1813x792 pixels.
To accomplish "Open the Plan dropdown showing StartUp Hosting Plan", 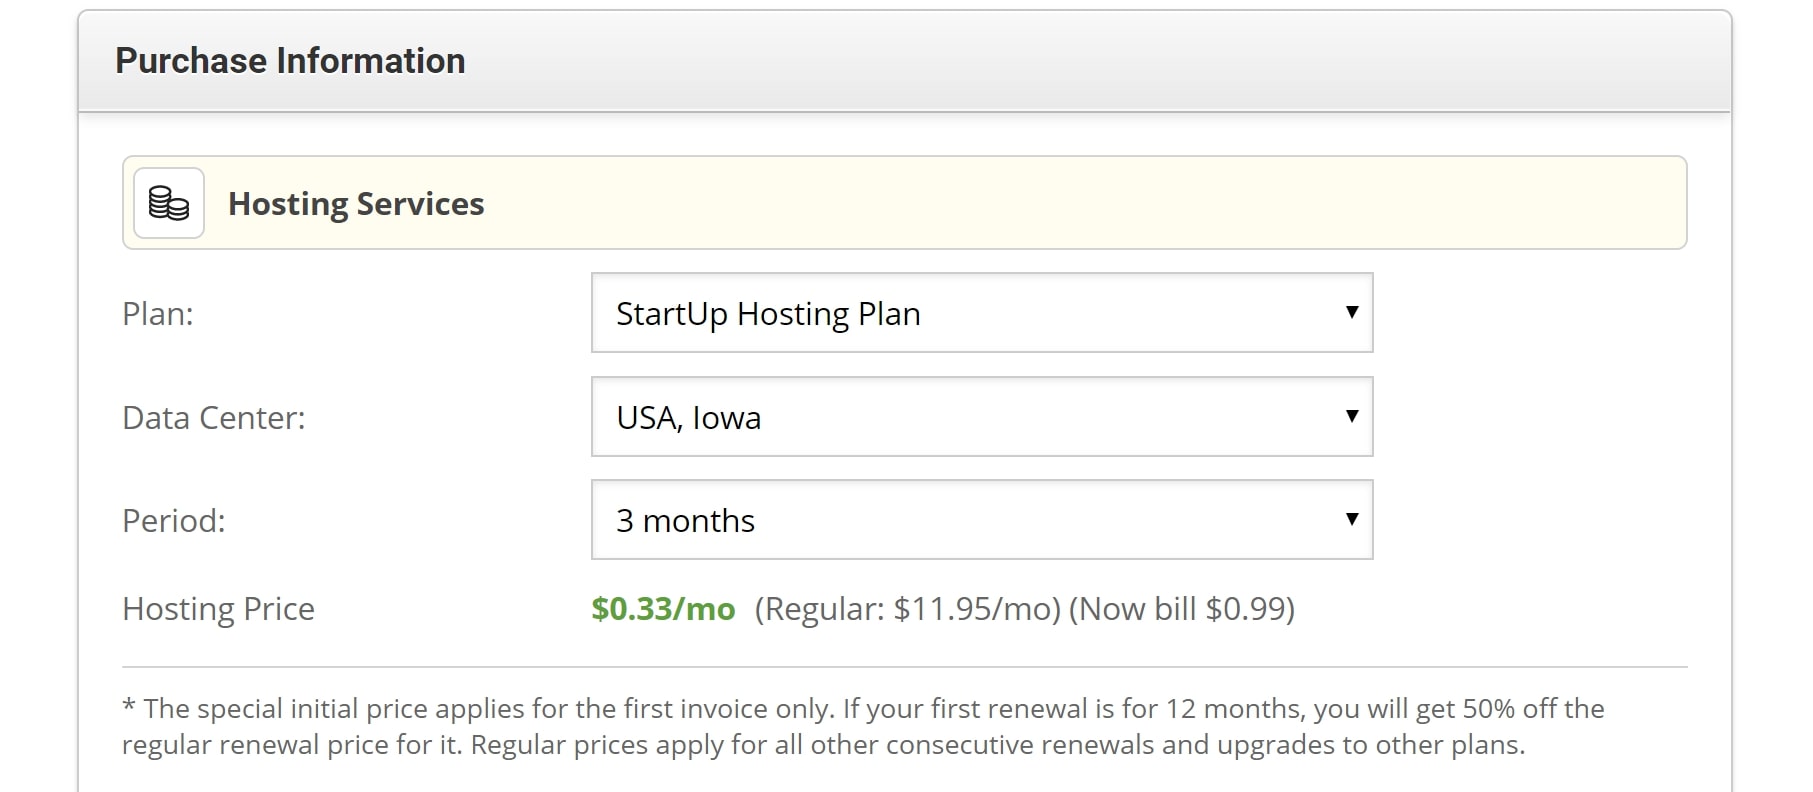I will (x=982, y=313).
